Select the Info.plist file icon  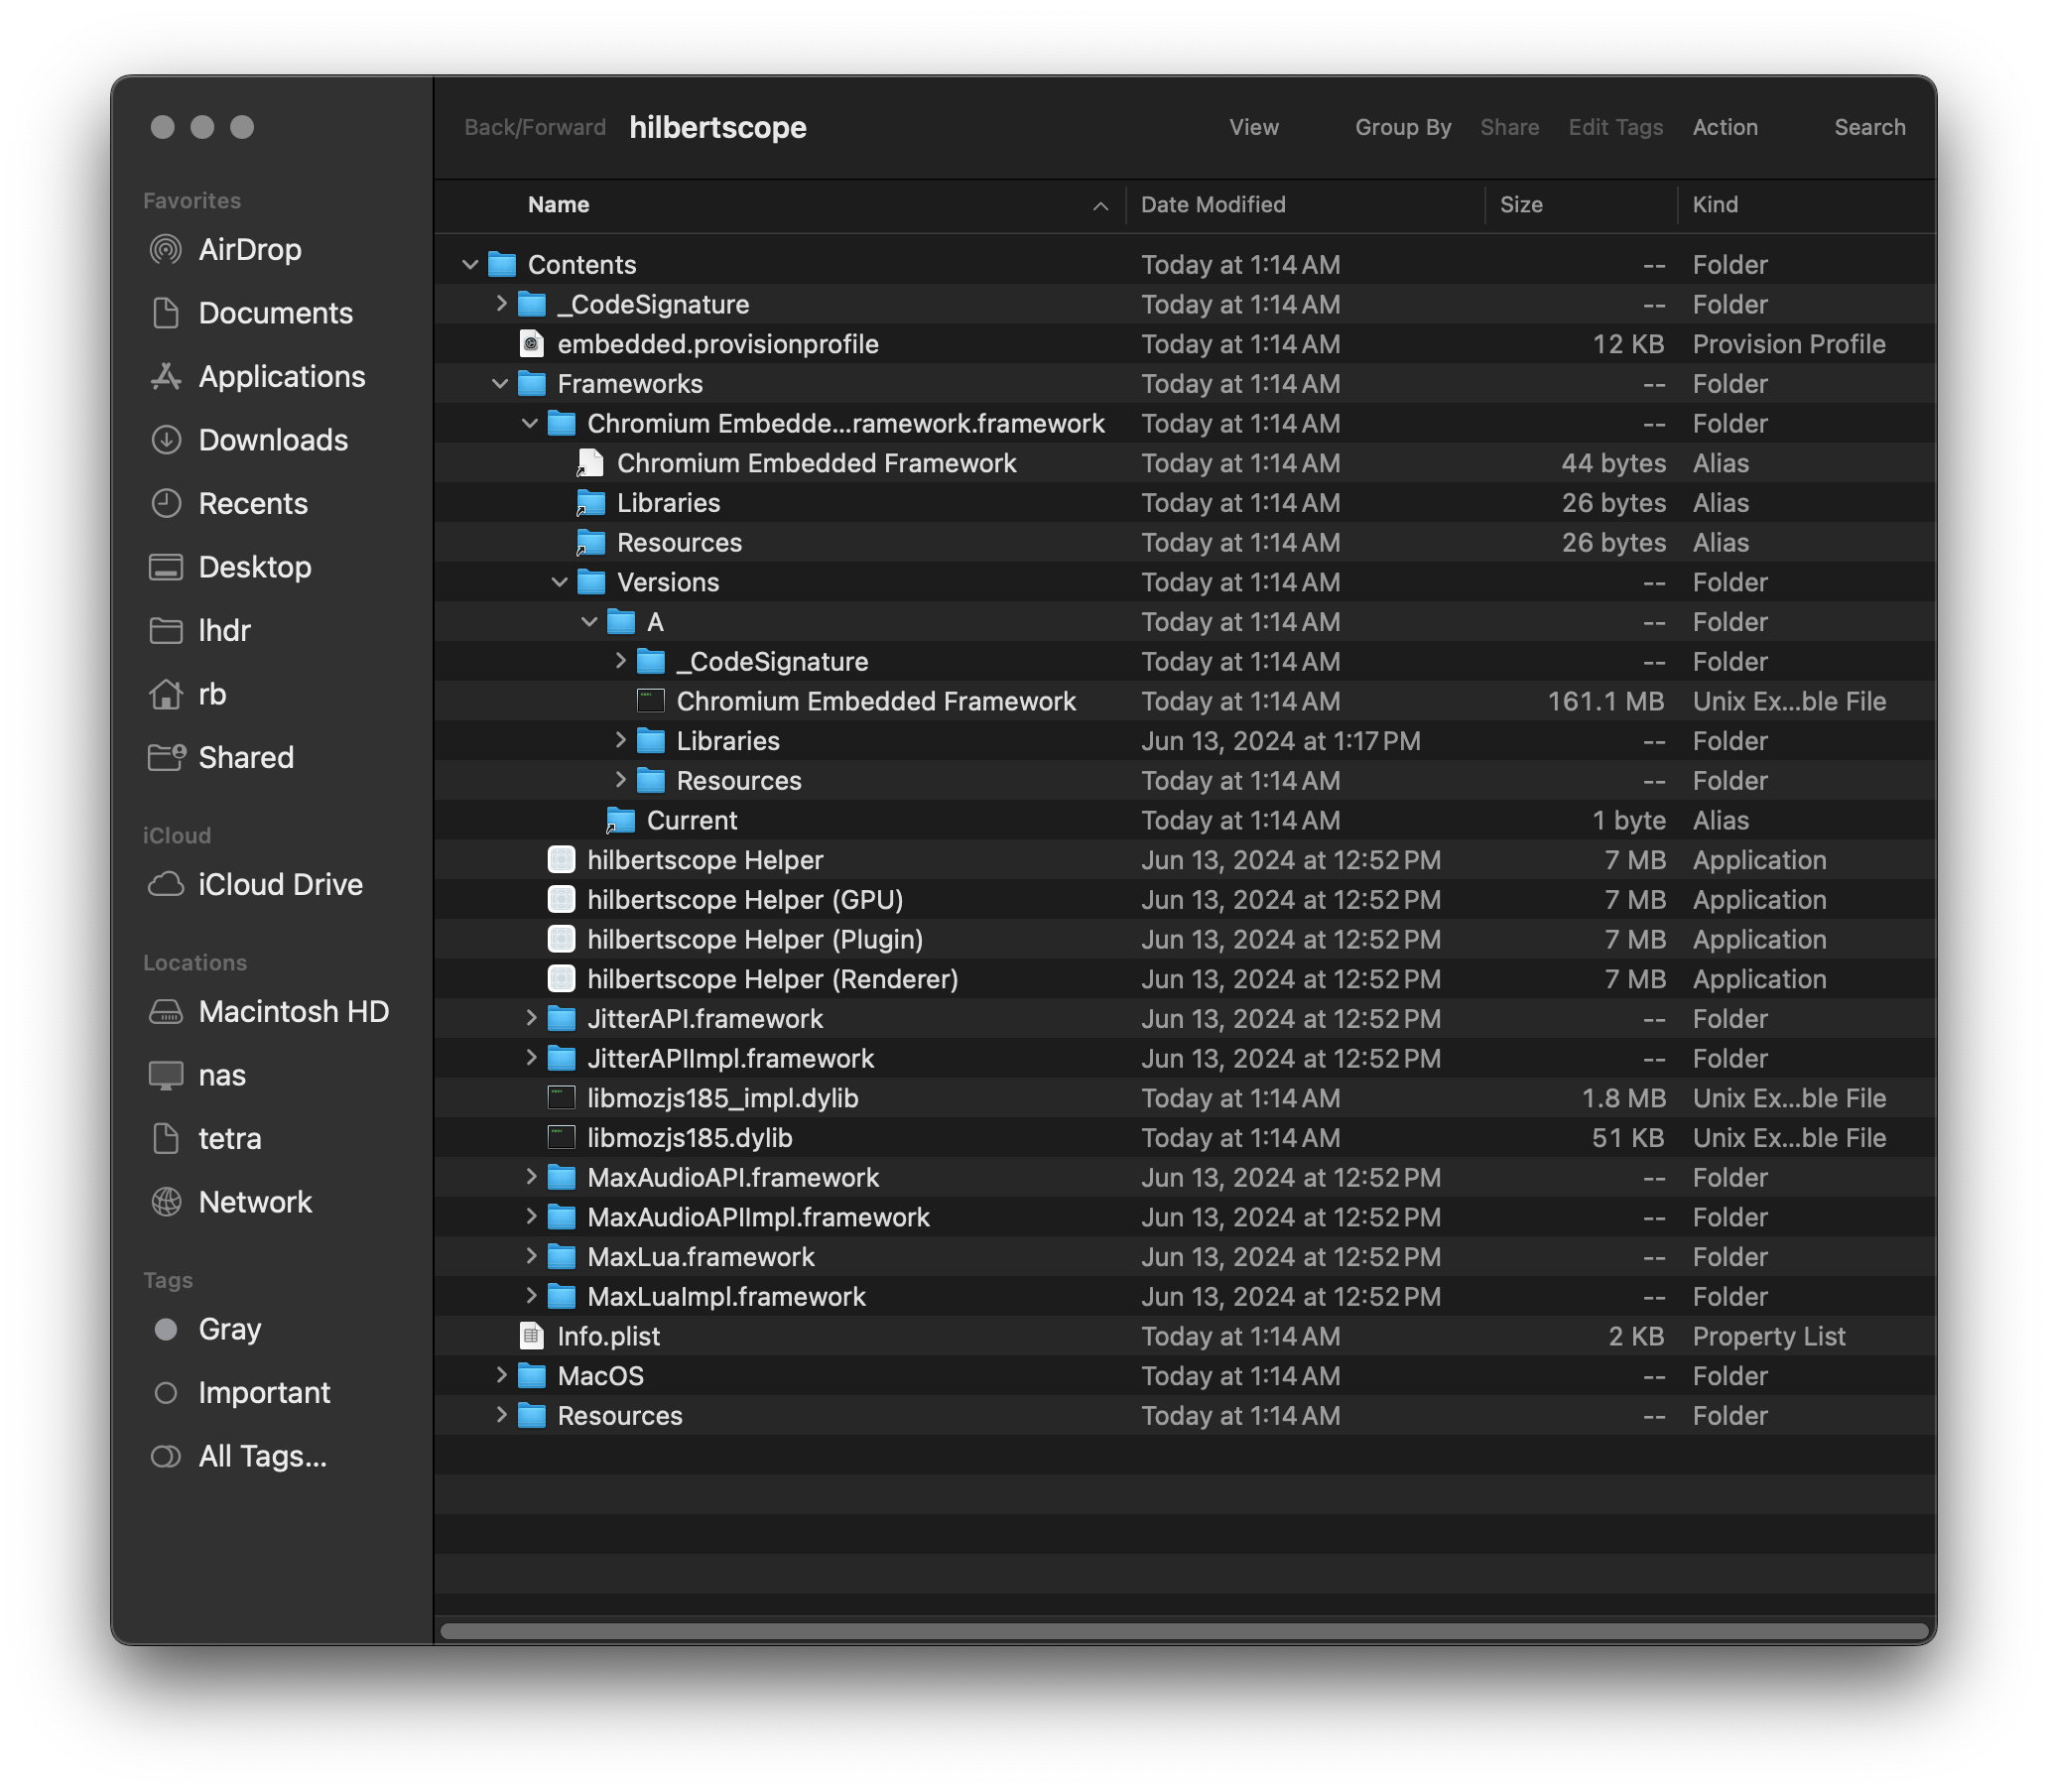click(x=532, y=1337)
